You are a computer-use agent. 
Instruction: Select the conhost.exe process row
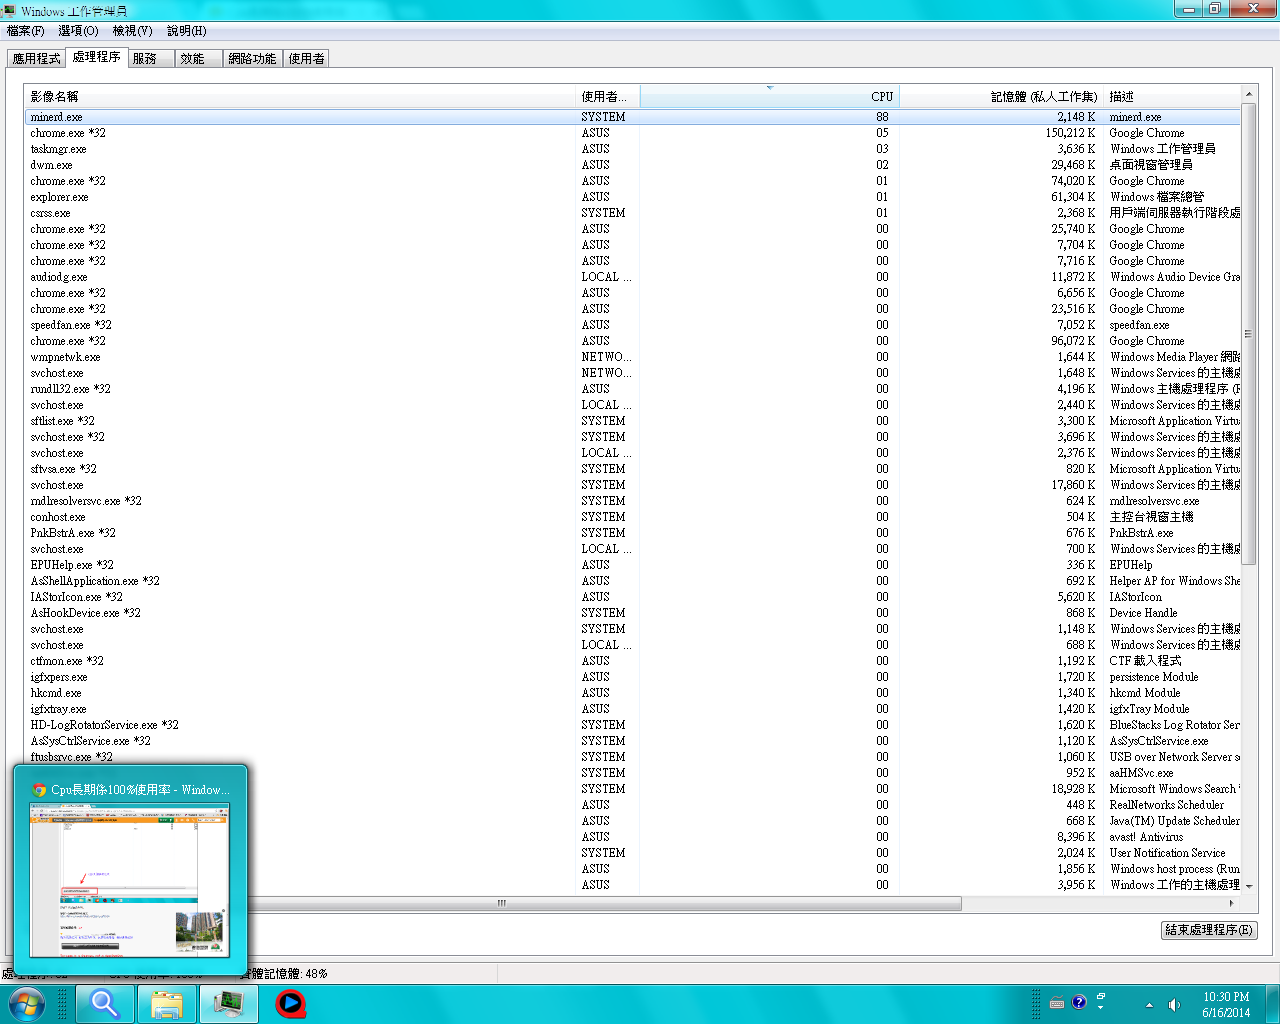(632, 517)
